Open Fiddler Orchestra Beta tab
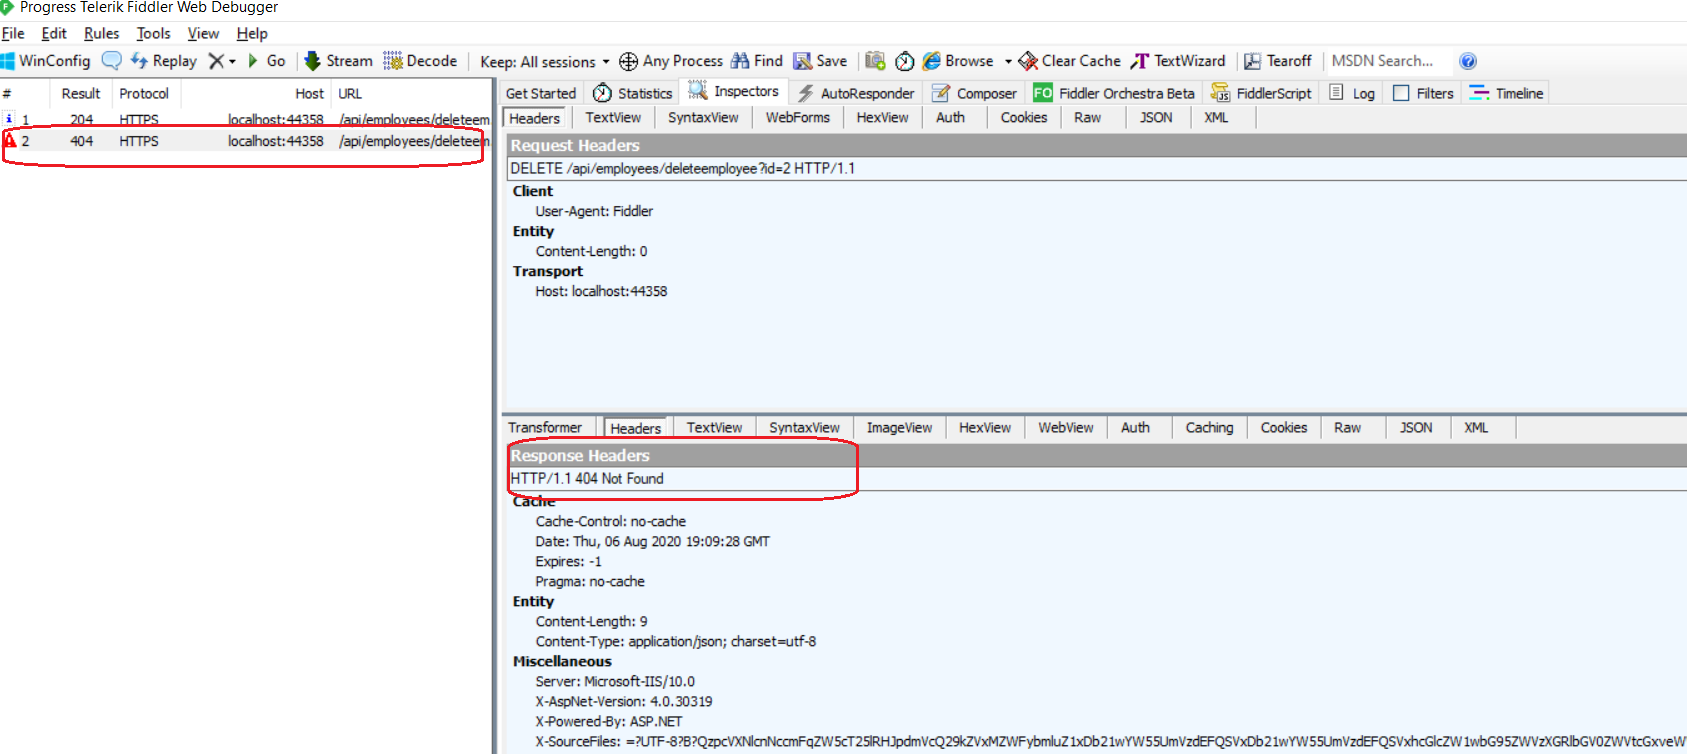Viewport: 1687px width, 754px height. [1114, 93]
